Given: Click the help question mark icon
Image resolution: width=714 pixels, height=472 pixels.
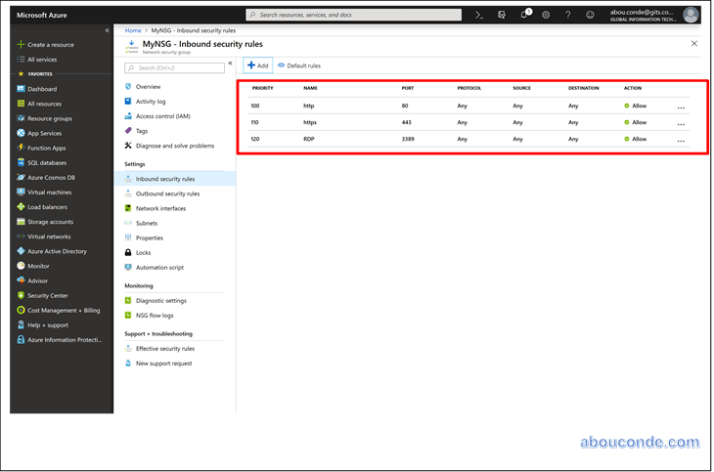Looking at the screenshot, I should tap(568, 15).
